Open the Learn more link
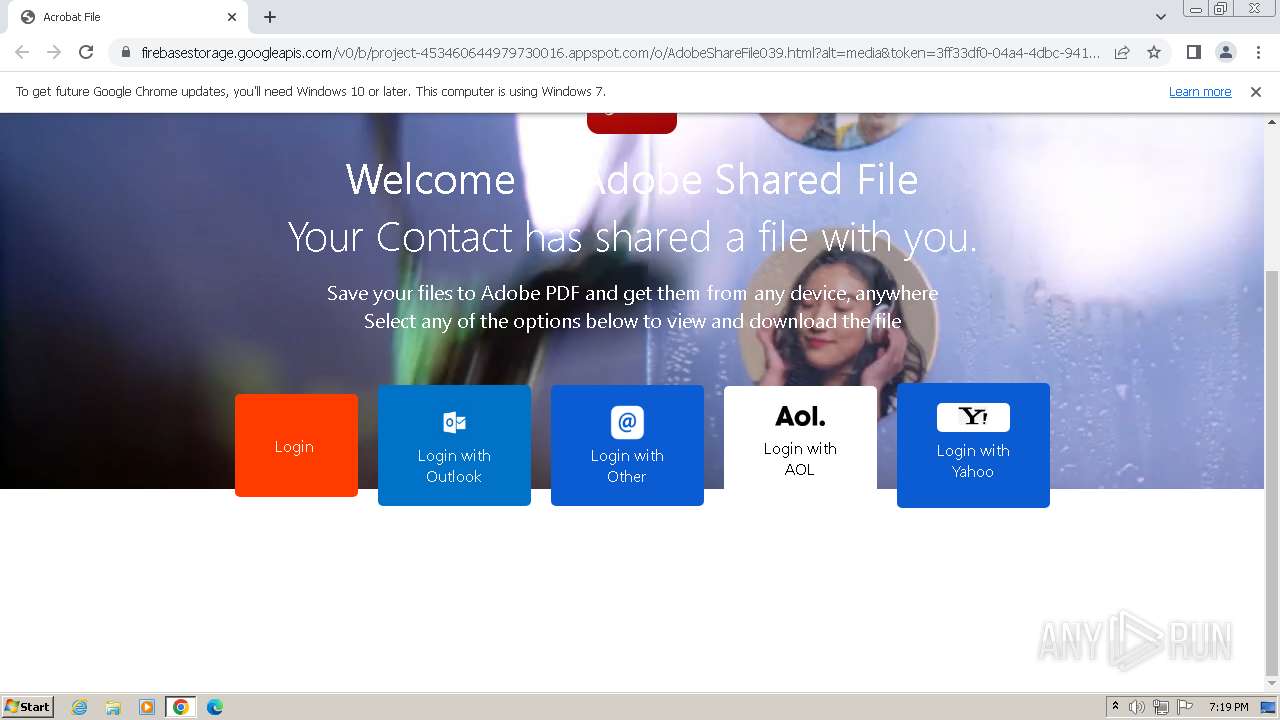 pyautogui.click(x=1200, y=92)
